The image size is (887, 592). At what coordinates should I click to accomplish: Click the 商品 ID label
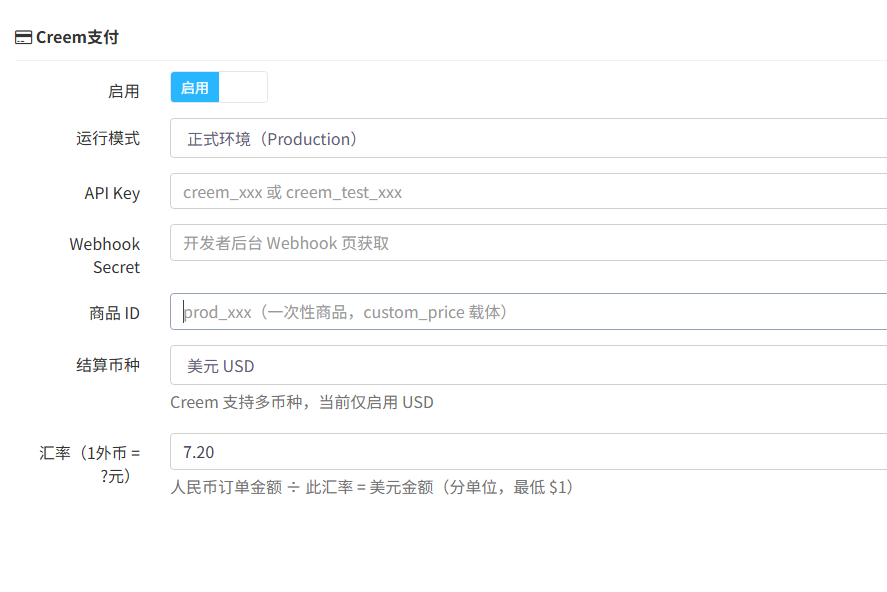coord(114,313)
